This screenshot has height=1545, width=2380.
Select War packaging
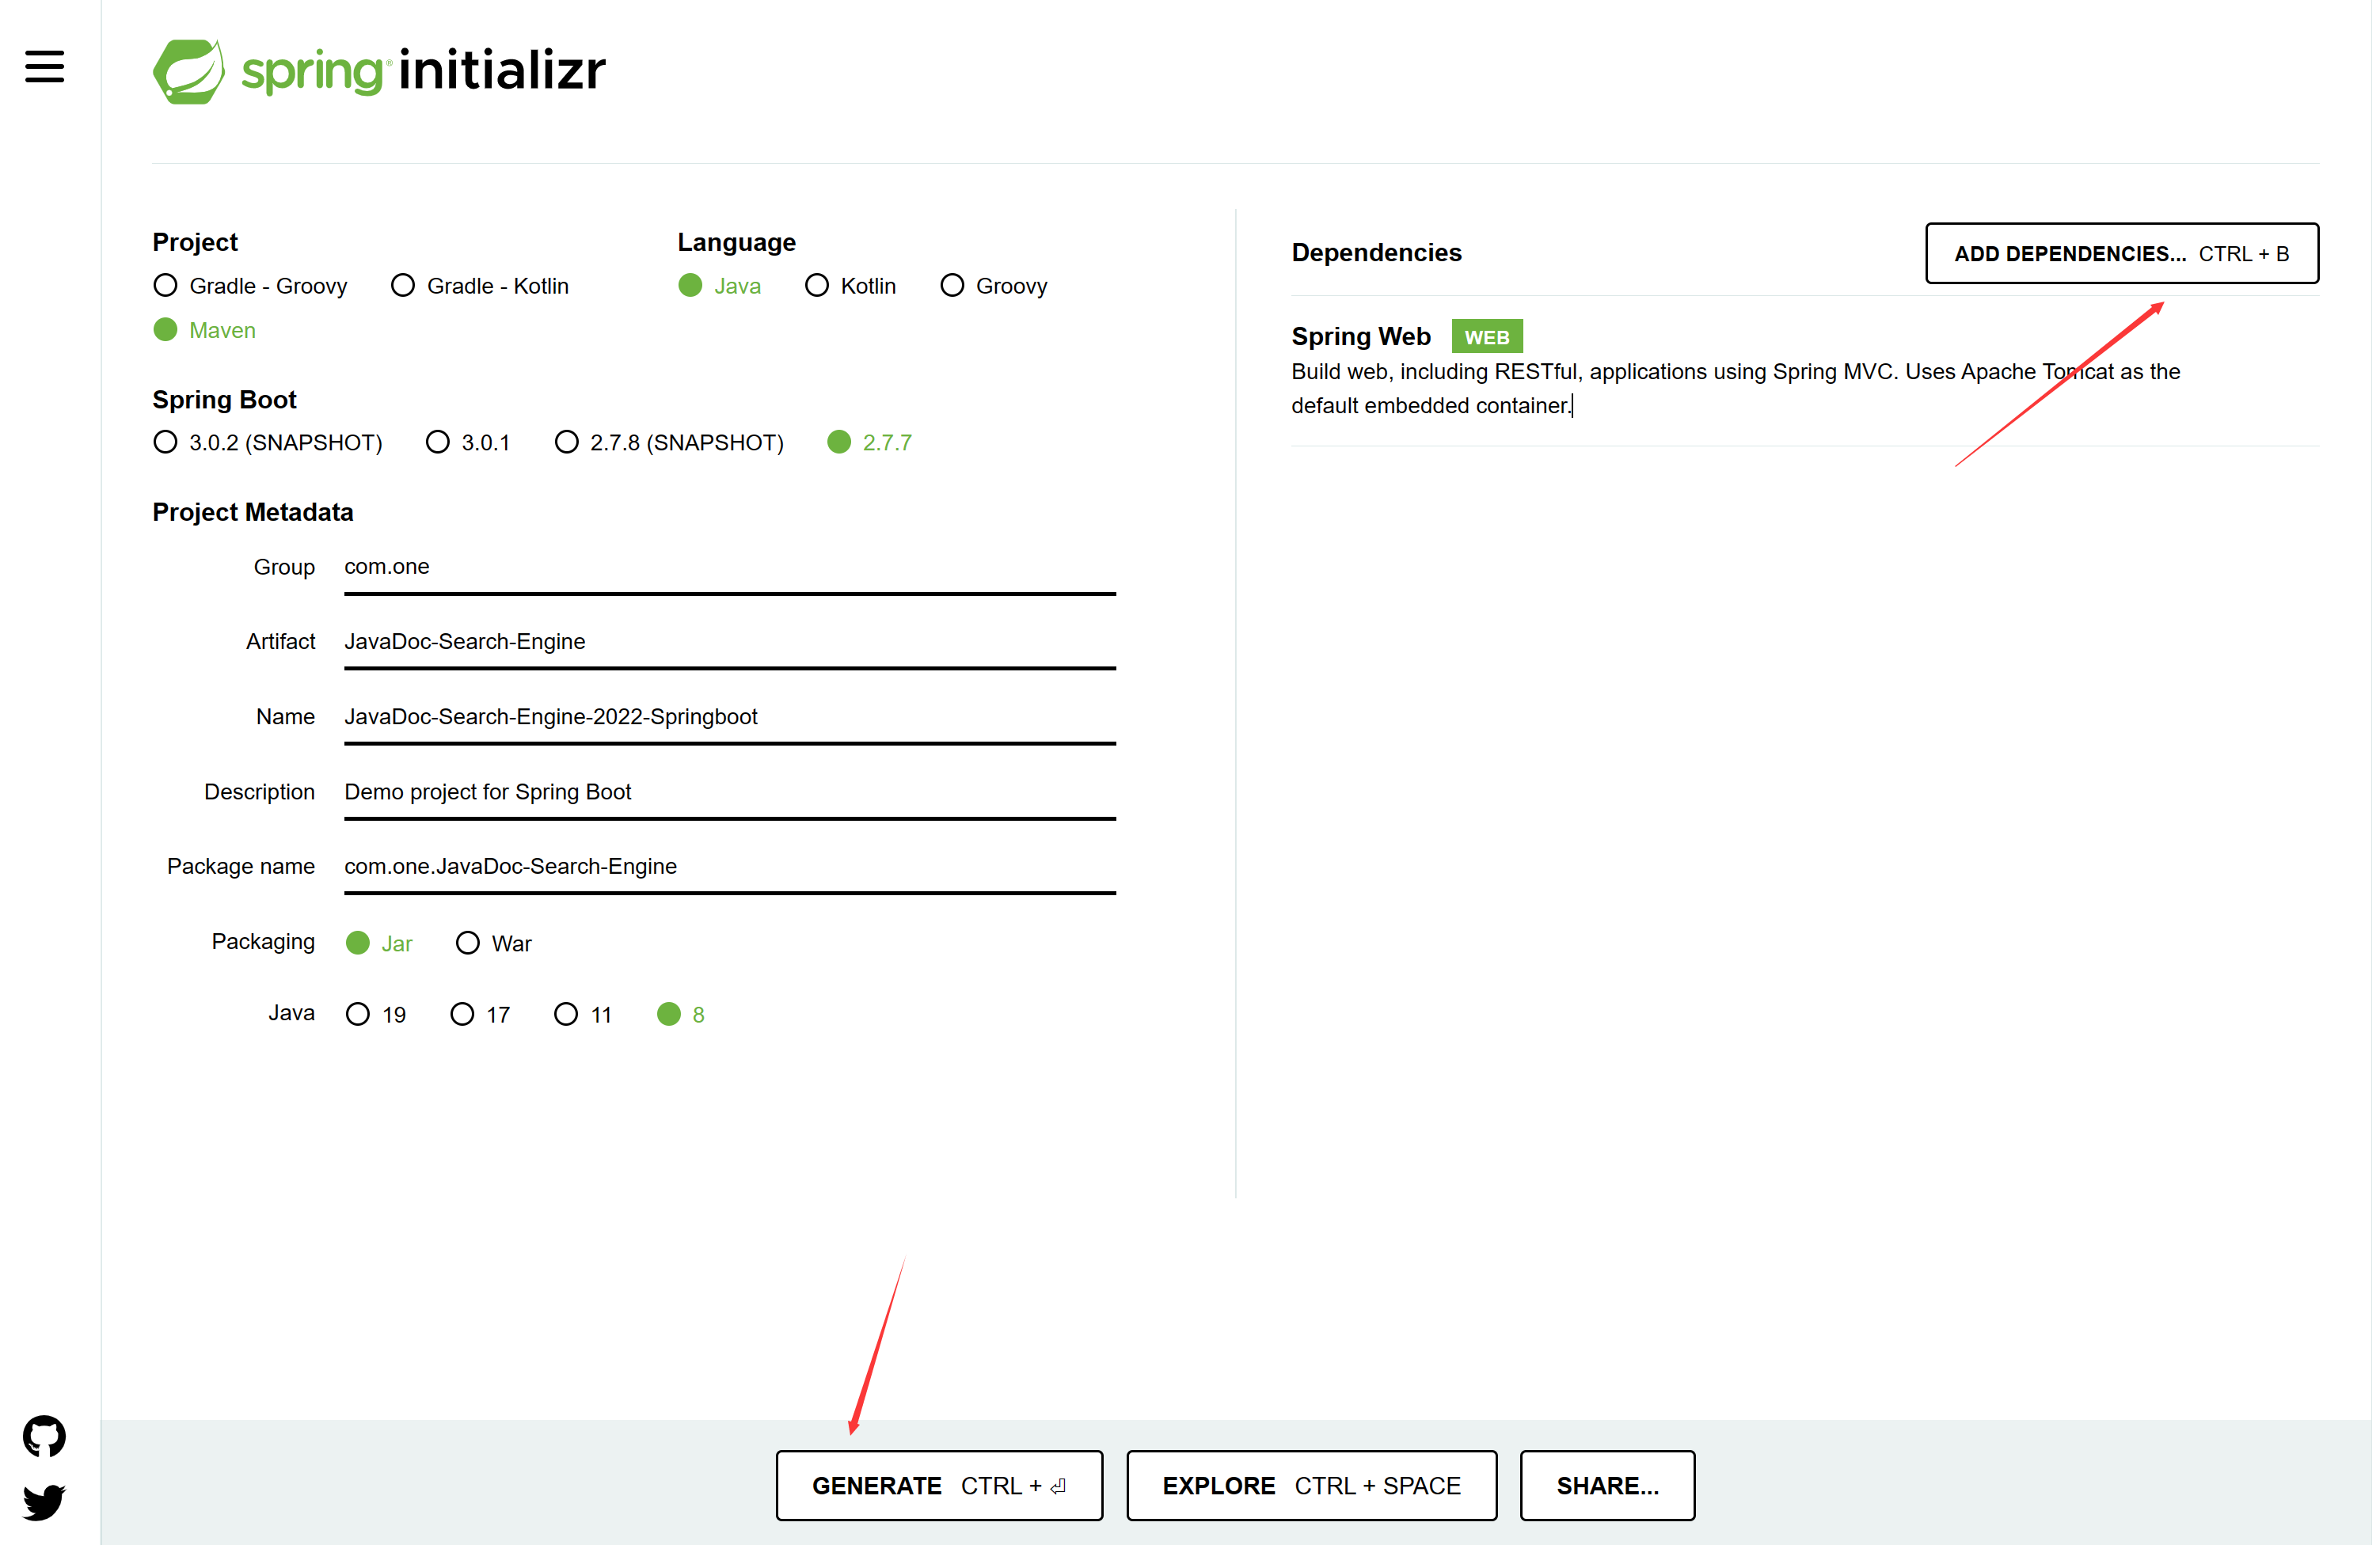(x=494, y=943)
